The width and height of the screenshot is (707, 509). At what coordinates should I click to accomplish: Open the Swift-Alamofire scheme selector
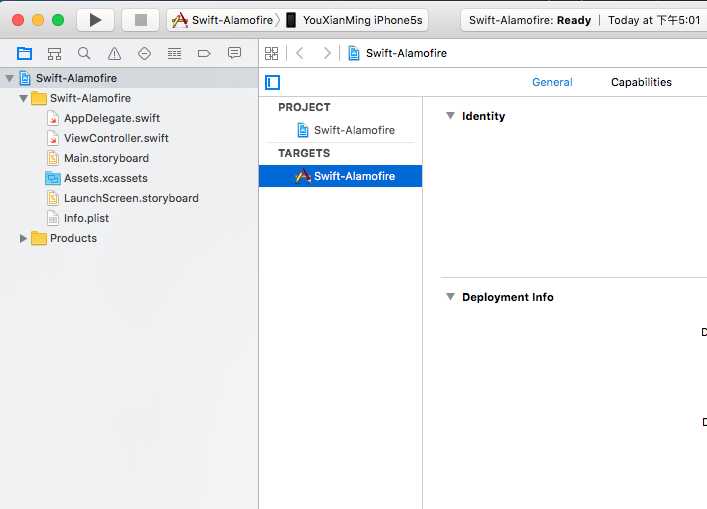pos(224,20)
